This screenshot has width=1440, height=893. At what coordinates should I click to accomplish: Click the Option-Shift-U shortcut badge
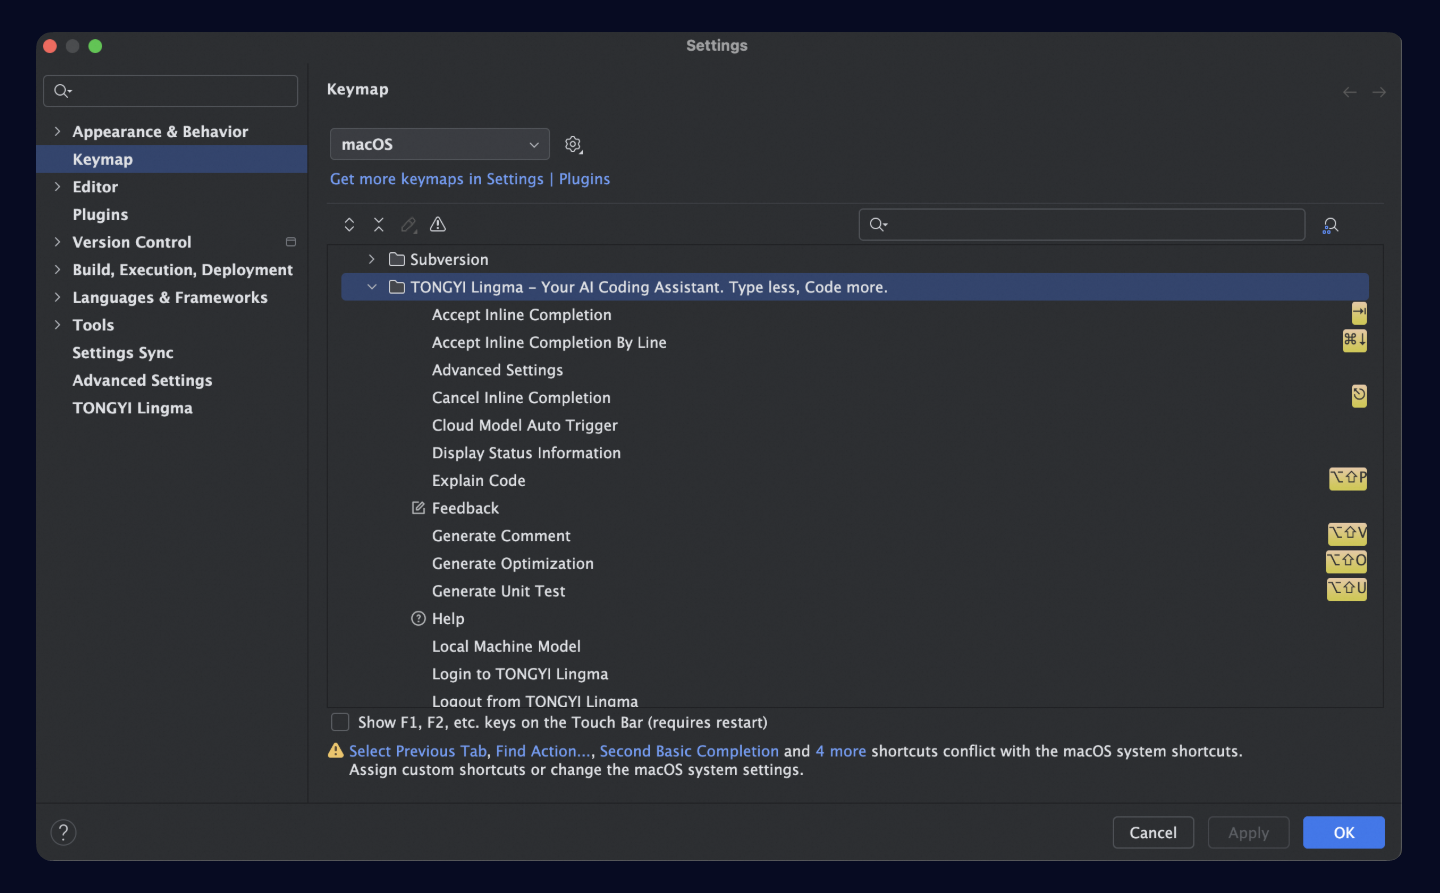click(x=1347, y=589)
